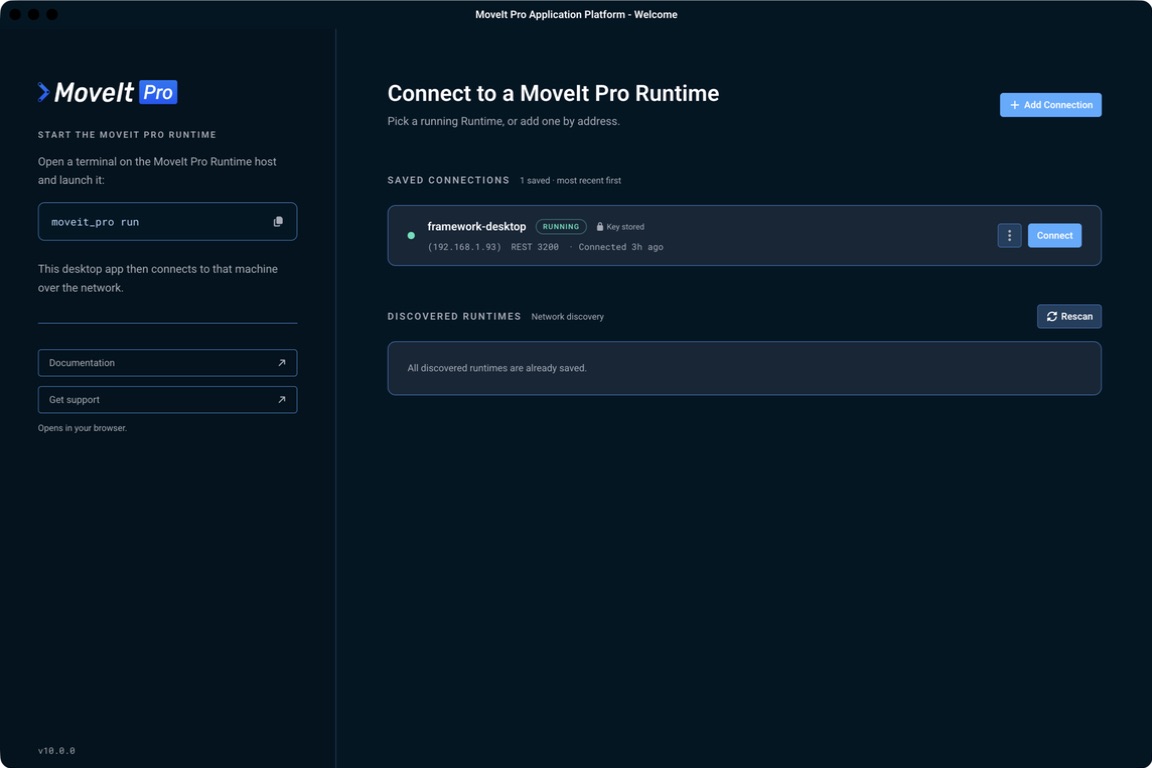
Task: Click the Key stored label
Action: pyautogui.click(x=625, y=226)
